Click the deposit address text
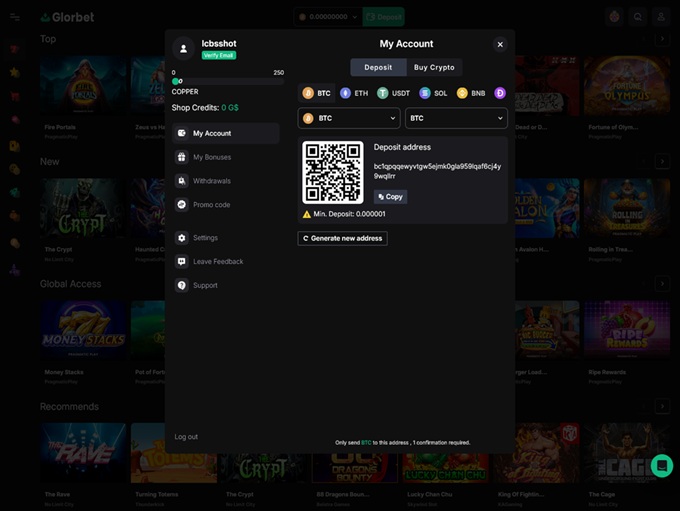This screenshot has height=511, width=680. (x=437, y=171)
